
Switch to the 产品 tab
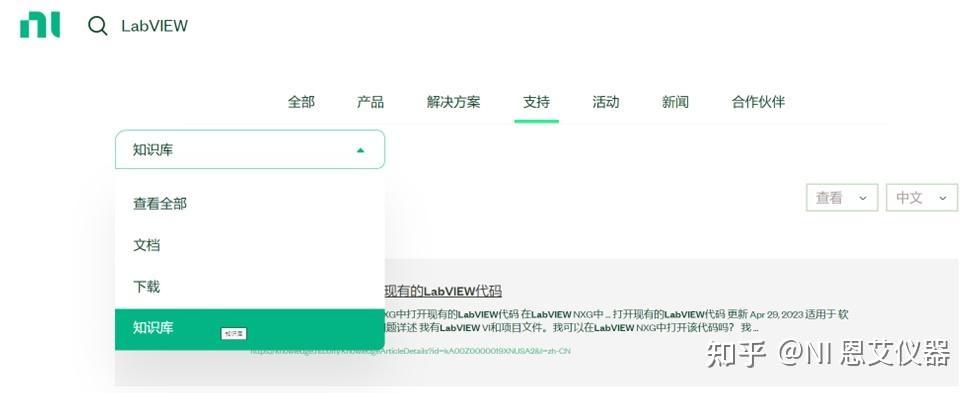coord(370,102)
